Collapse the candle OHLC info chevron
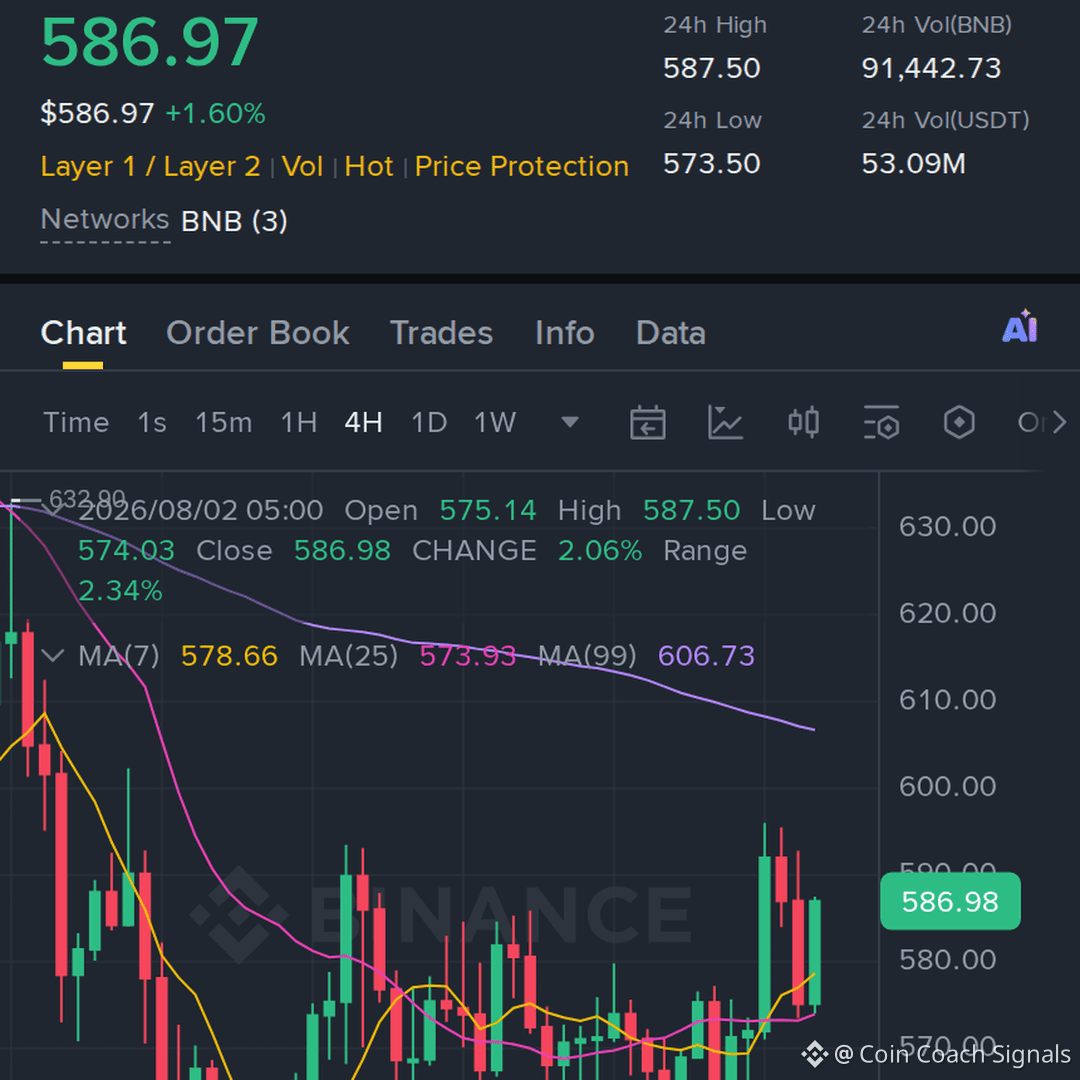The width and height of the screenshot is (1080, 1080). (53, 508)
